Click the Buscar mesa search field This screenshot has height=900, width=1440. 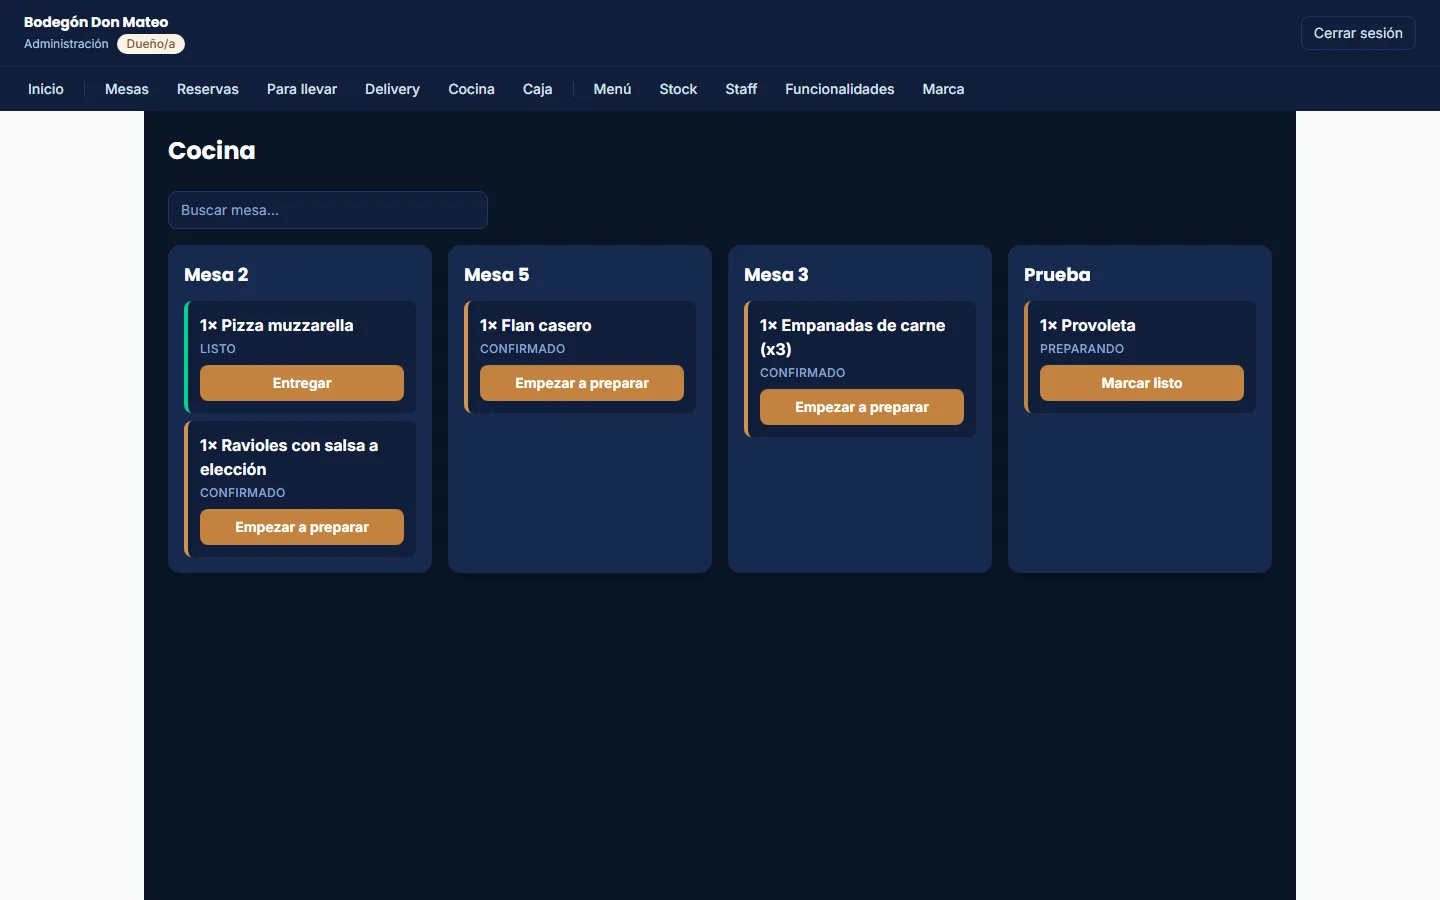tap(328, 210)
